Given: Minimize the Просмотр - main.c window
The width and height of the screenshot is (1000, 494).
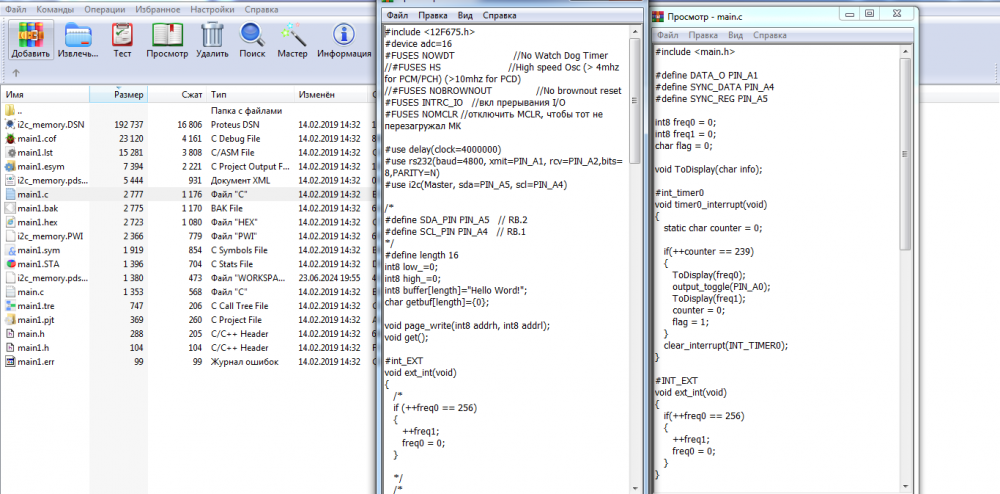Looking at the screenshot, I should point(848,13).
